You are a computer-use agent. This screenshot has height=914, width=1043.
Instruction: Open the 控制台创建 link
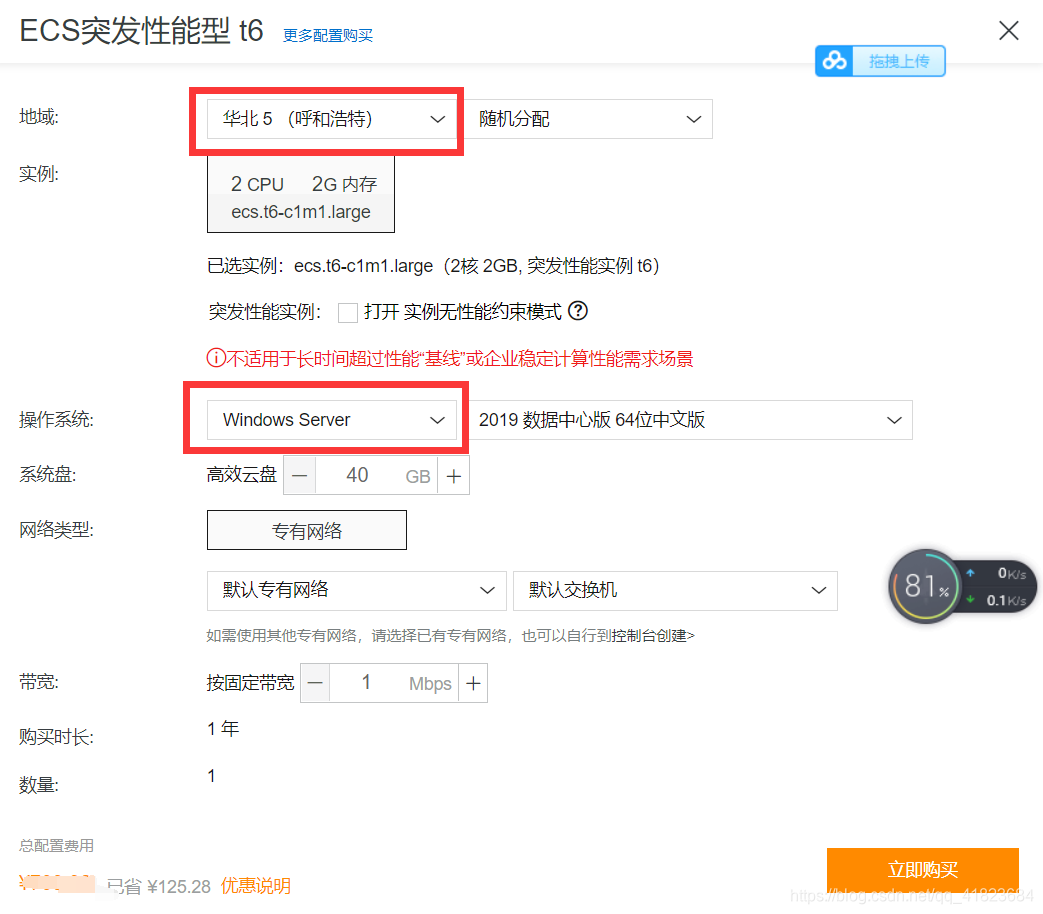653,636
